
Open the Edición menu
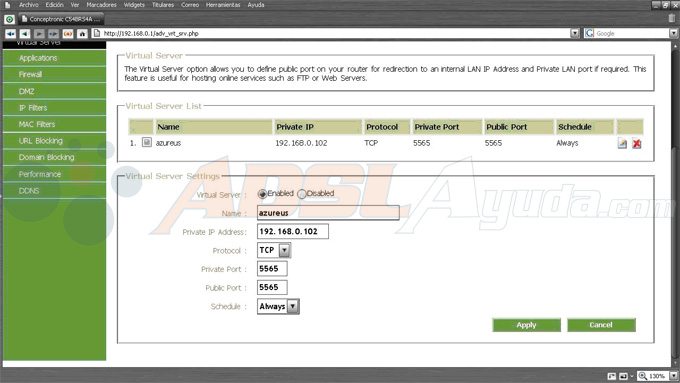54,5
